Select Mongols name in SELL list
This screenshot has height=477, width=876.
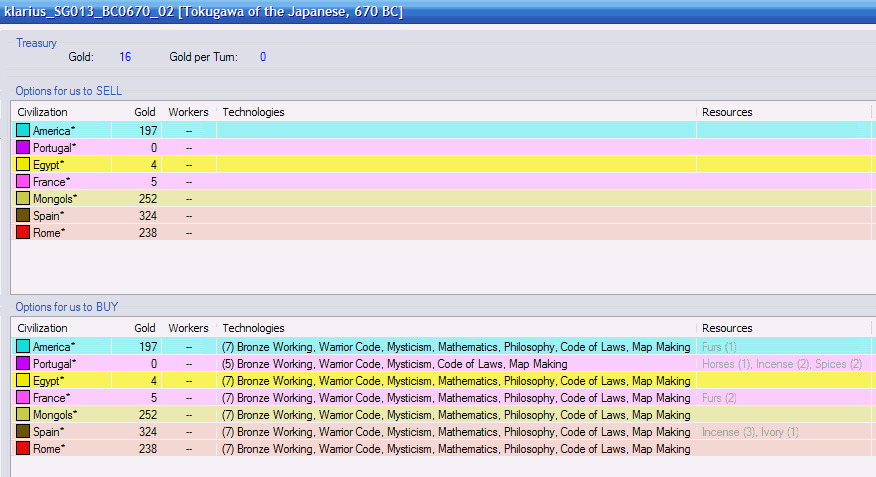[x=55, y=199]
